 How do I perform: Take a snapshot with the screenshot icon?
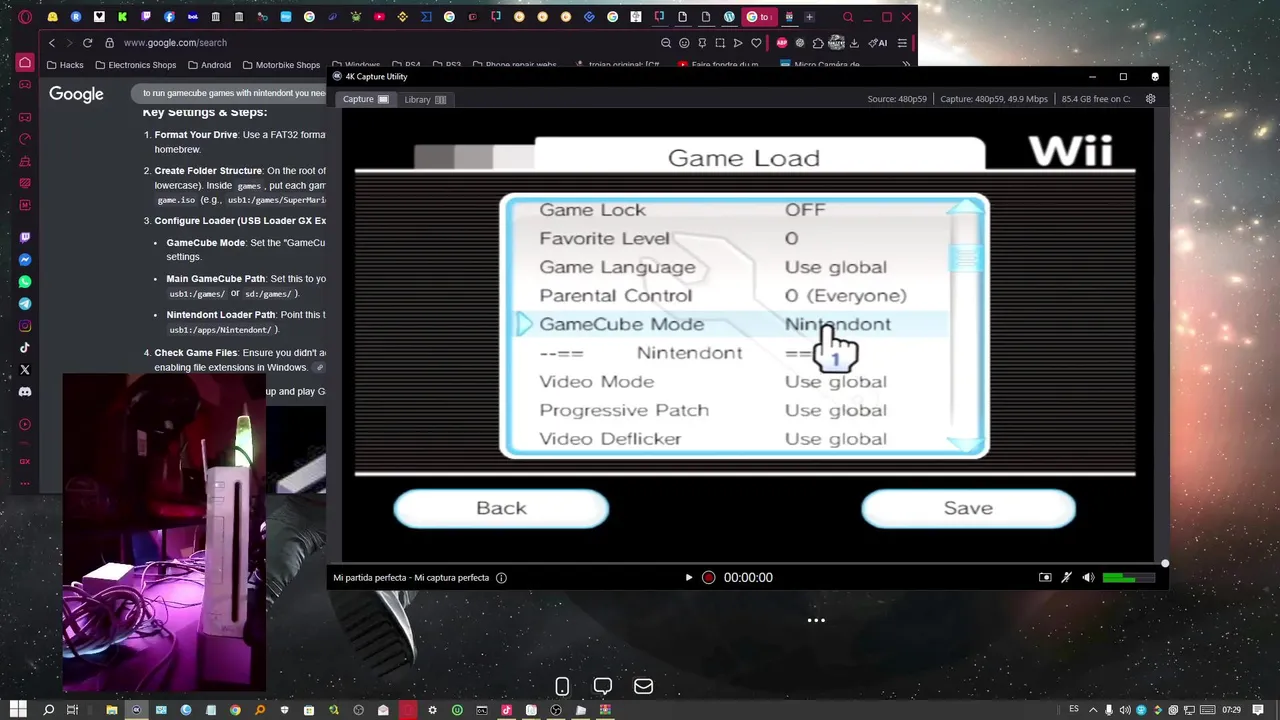coord(1045,577)
